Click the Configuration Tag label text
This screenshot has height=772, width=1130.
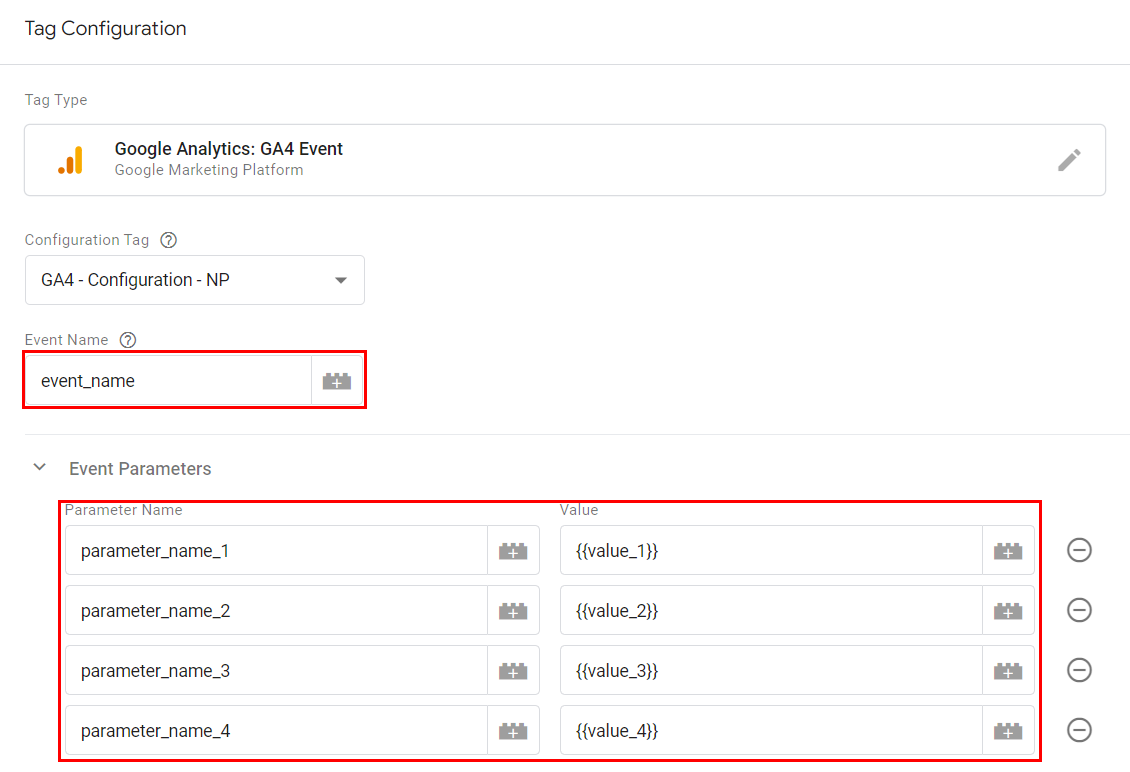pyautogui.click(x=87, y=240)
